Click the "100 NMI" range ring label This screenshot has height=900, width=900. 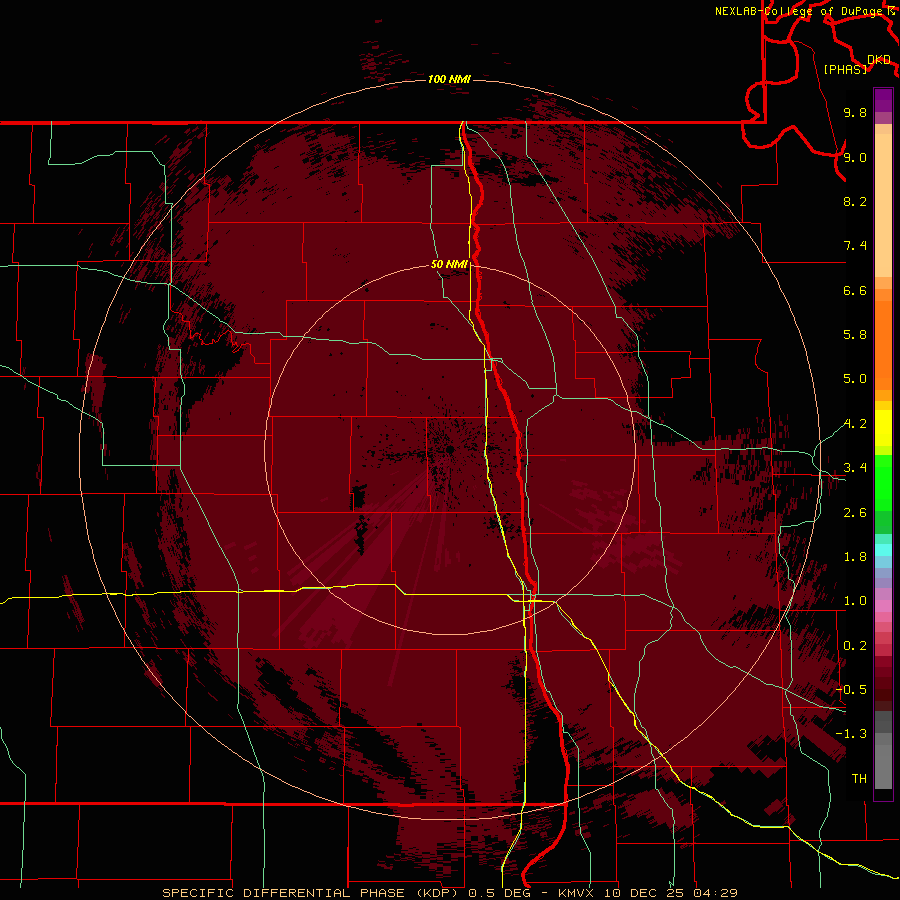(449, 79)
